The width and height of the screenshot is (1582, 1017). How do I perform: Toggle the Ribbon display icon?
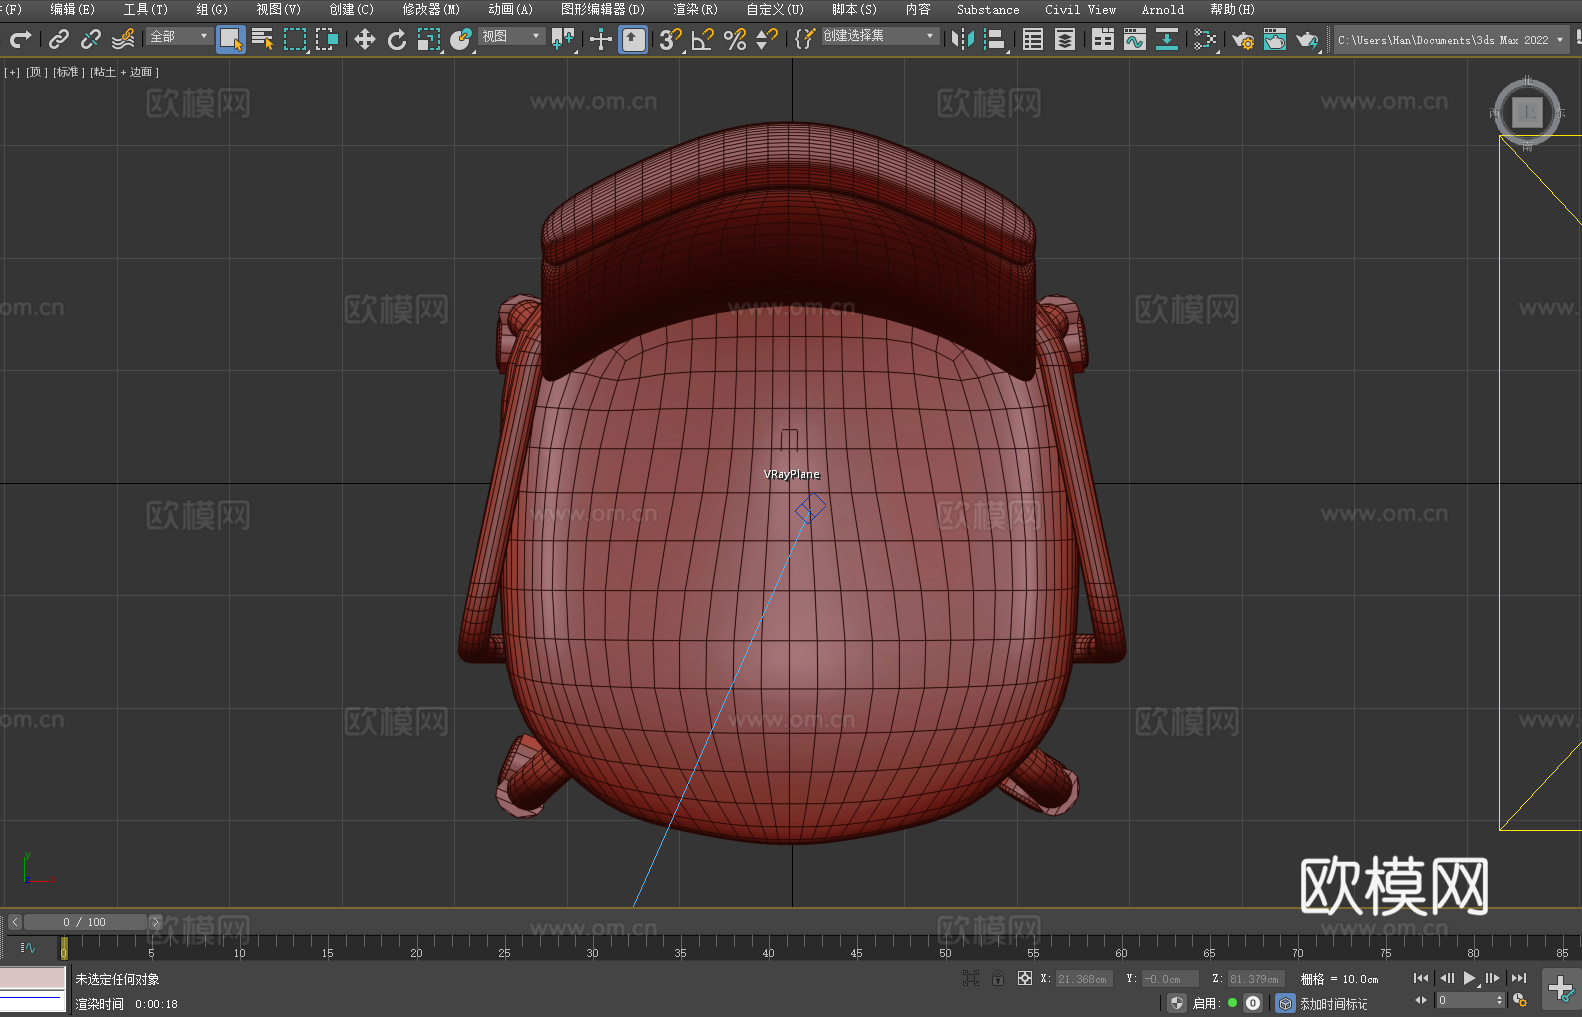[x=1103, y=39]
